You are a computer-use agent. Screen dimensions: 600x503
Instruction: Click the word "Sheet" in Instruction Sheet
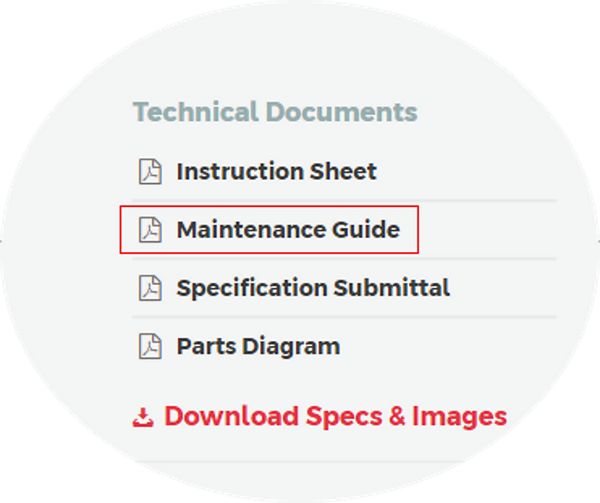pyautogui.click(x=343, y=171)
